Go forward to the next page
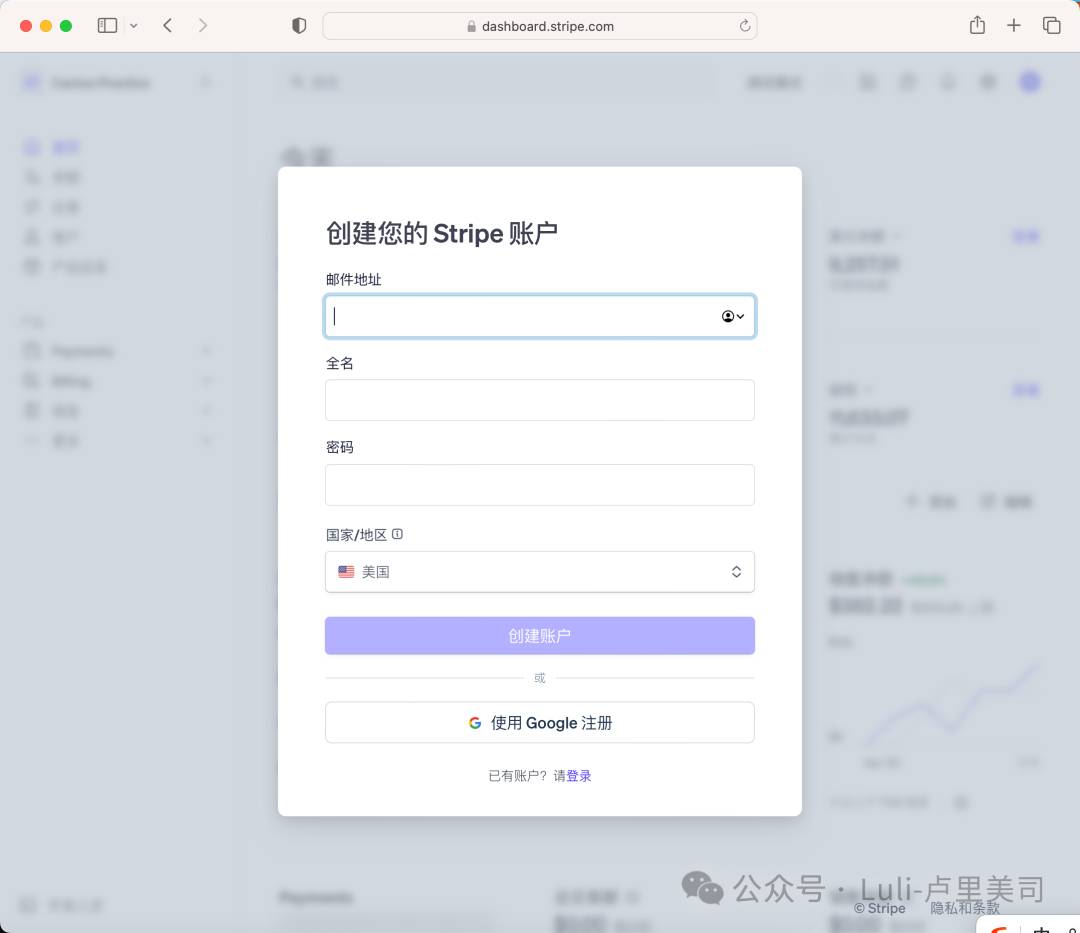Viewport: 1080px width, 933px height. click(x=202, y=26)
